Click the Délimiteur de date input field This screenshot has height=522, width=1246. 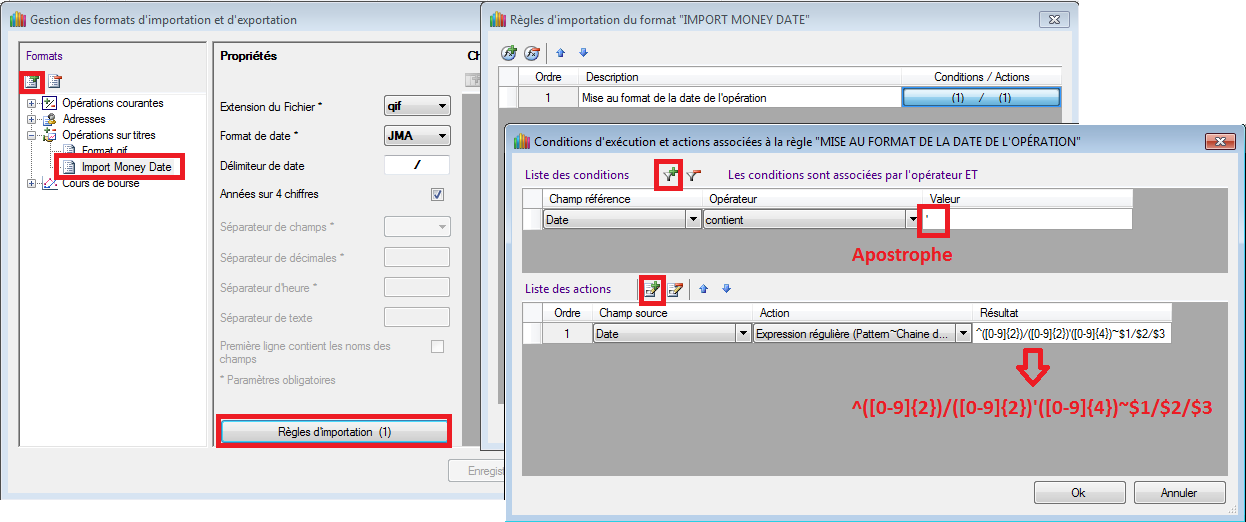point(417,166)
